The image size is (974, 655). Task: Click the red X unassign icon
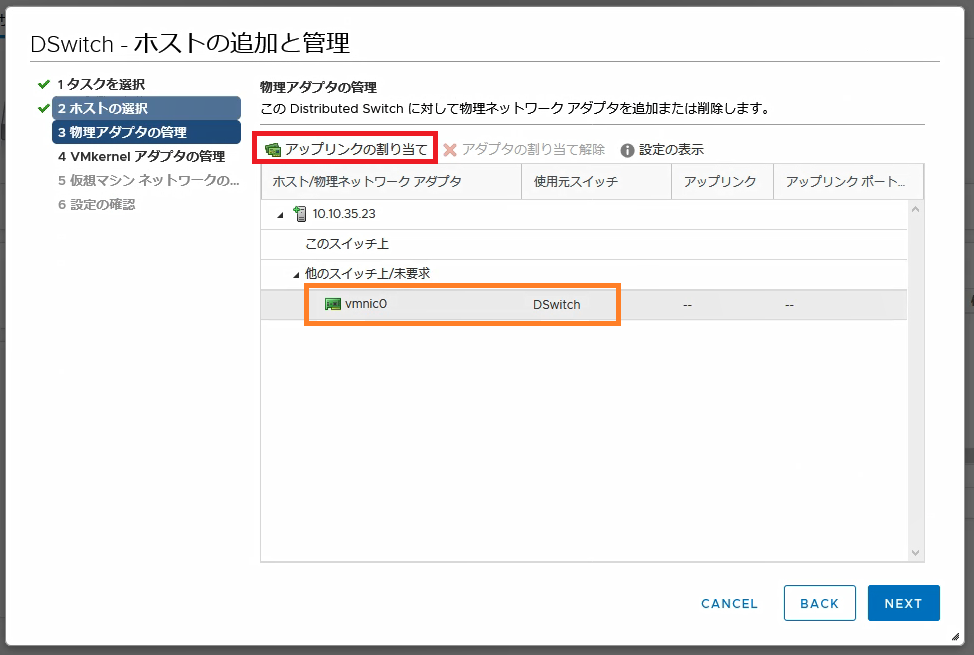tap(450, 150)
